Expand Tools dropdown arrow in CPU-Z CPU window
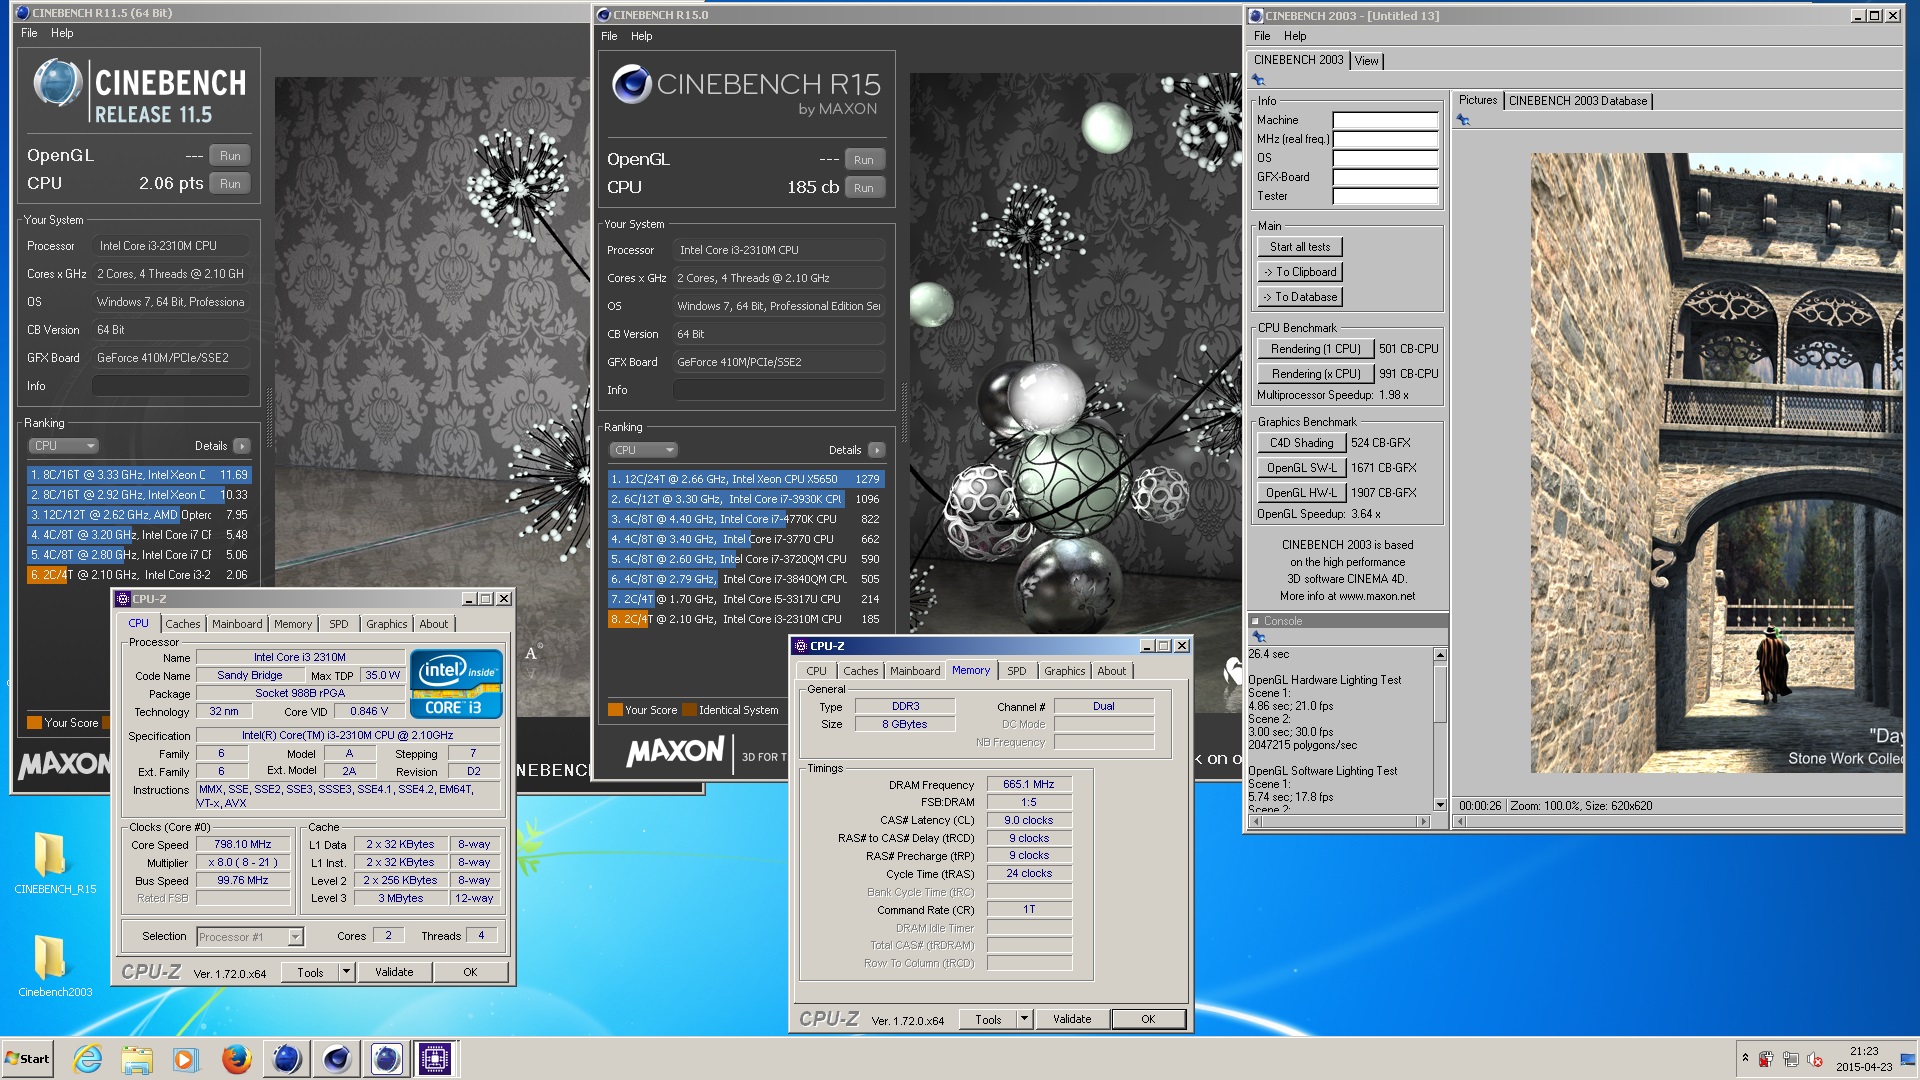The height and width of the screenshot is (1080, 1920). coord(346,972)
